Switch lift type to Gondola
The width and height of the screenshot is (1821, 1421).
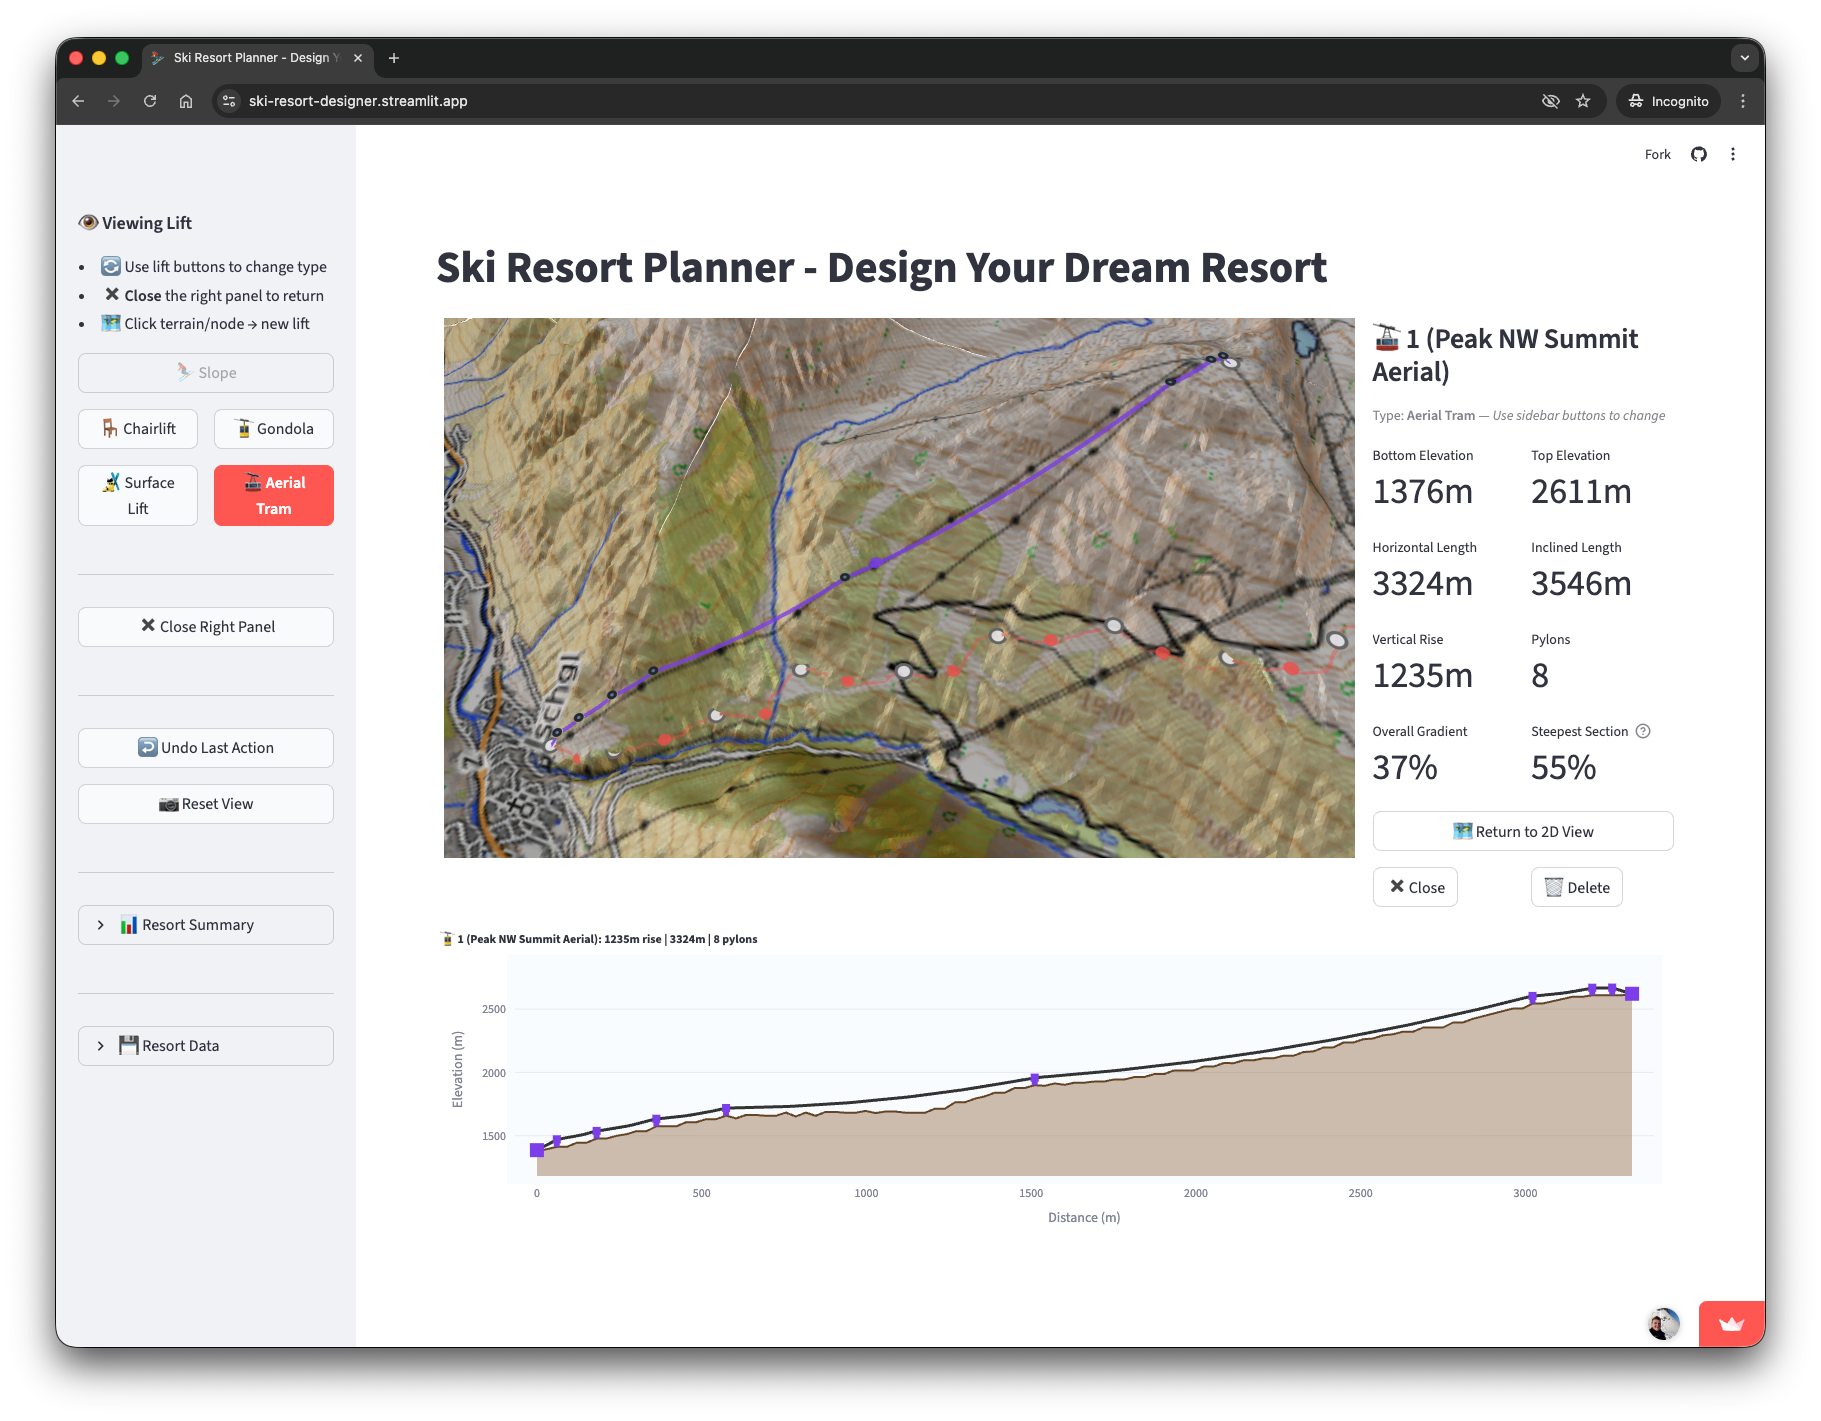[274, 429]
